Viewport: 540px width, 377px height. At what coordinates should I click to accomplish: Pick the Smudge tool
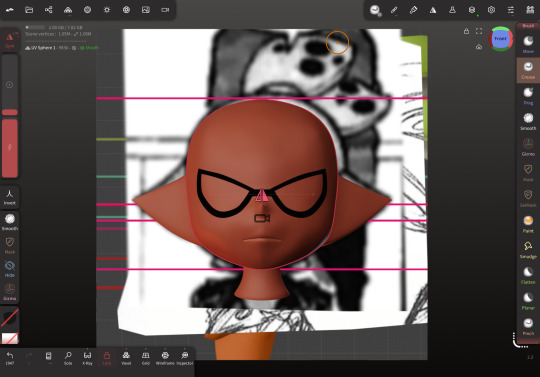click(x=528, y=250)
